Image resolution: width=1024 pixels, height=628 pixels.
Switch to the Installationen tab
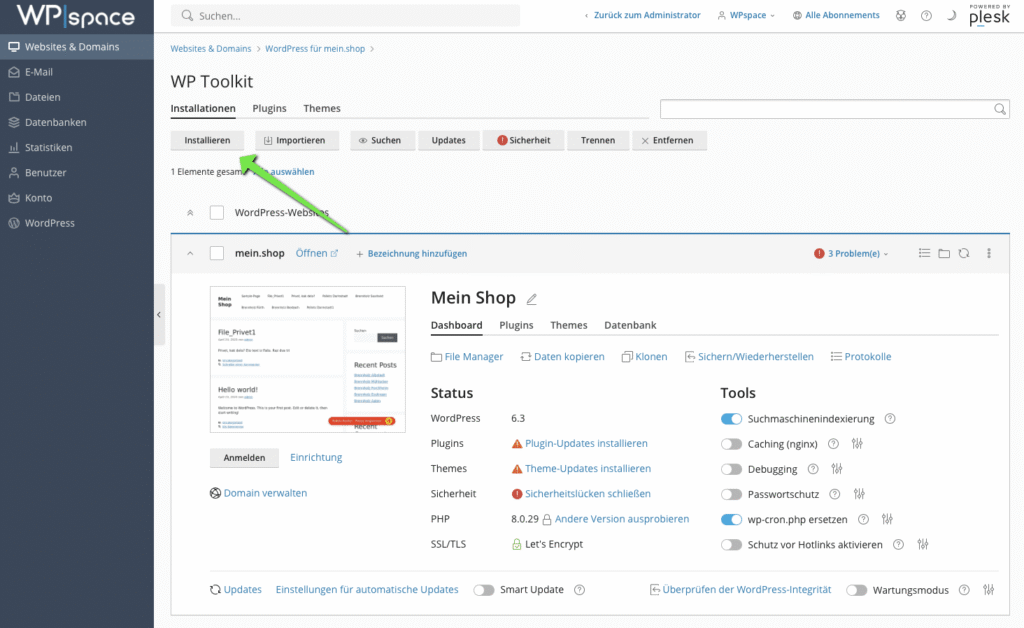point(203,108)
